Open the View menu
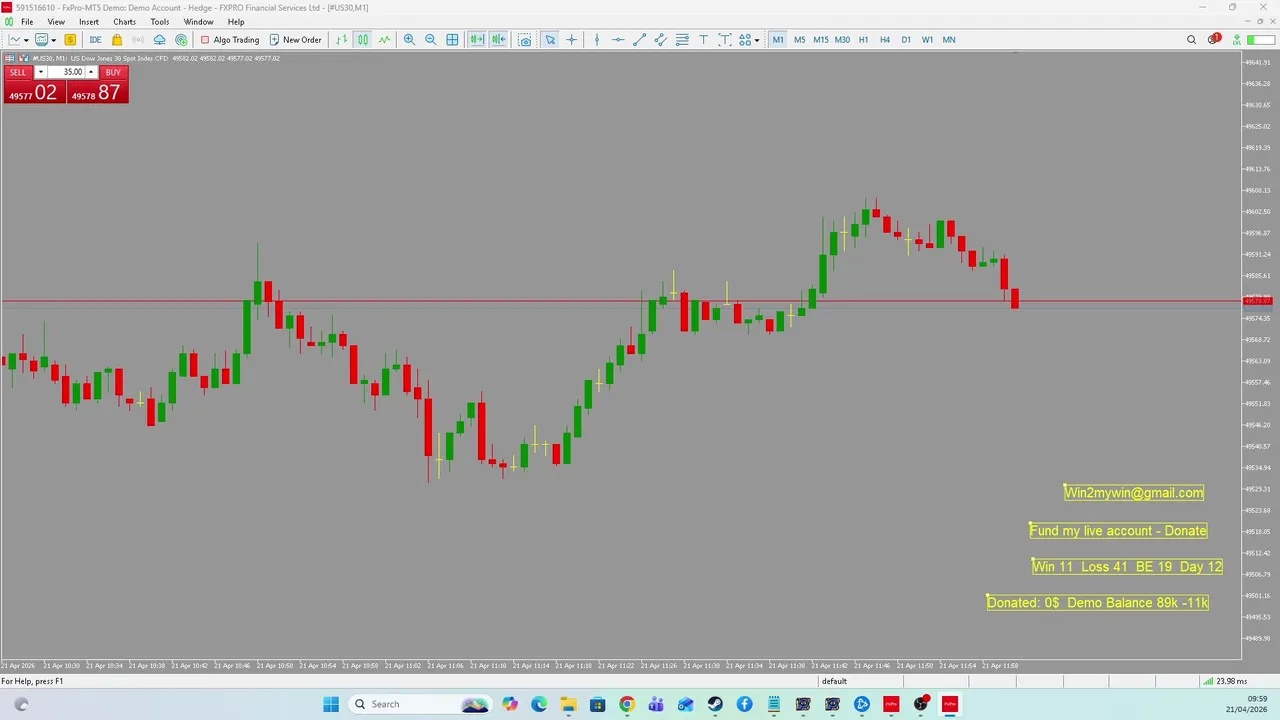The image size is (1280, 720). (x=56, y=22)
